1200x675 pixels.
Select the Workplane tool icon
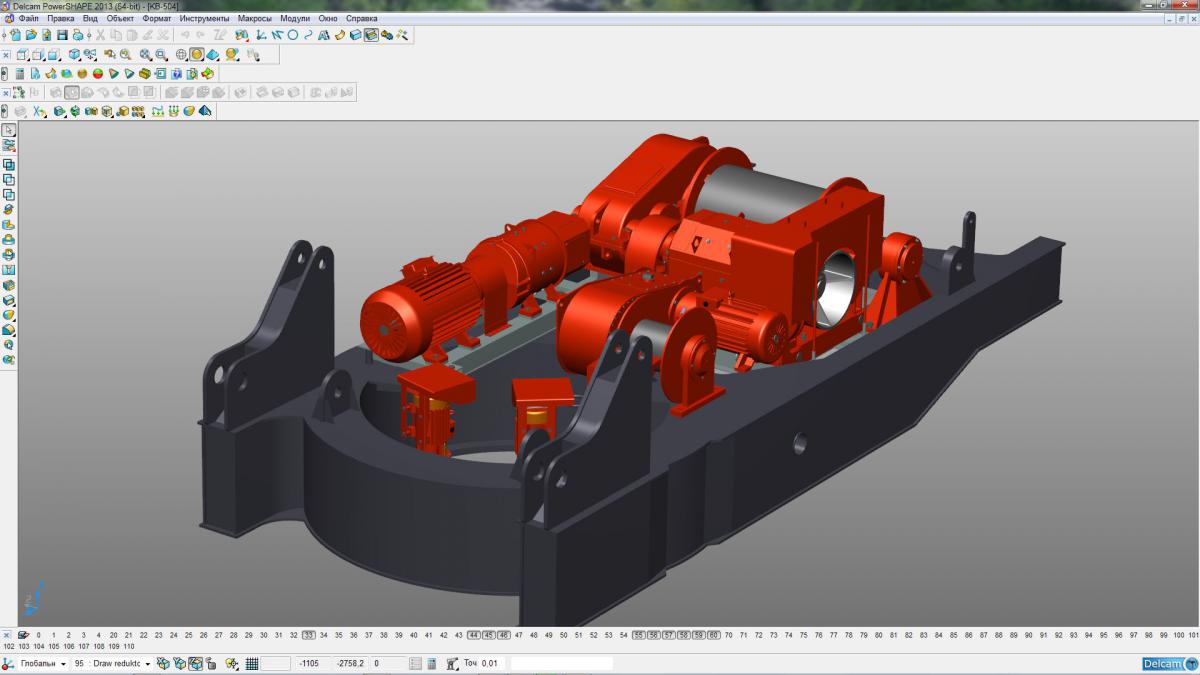[x=260, y=34]
